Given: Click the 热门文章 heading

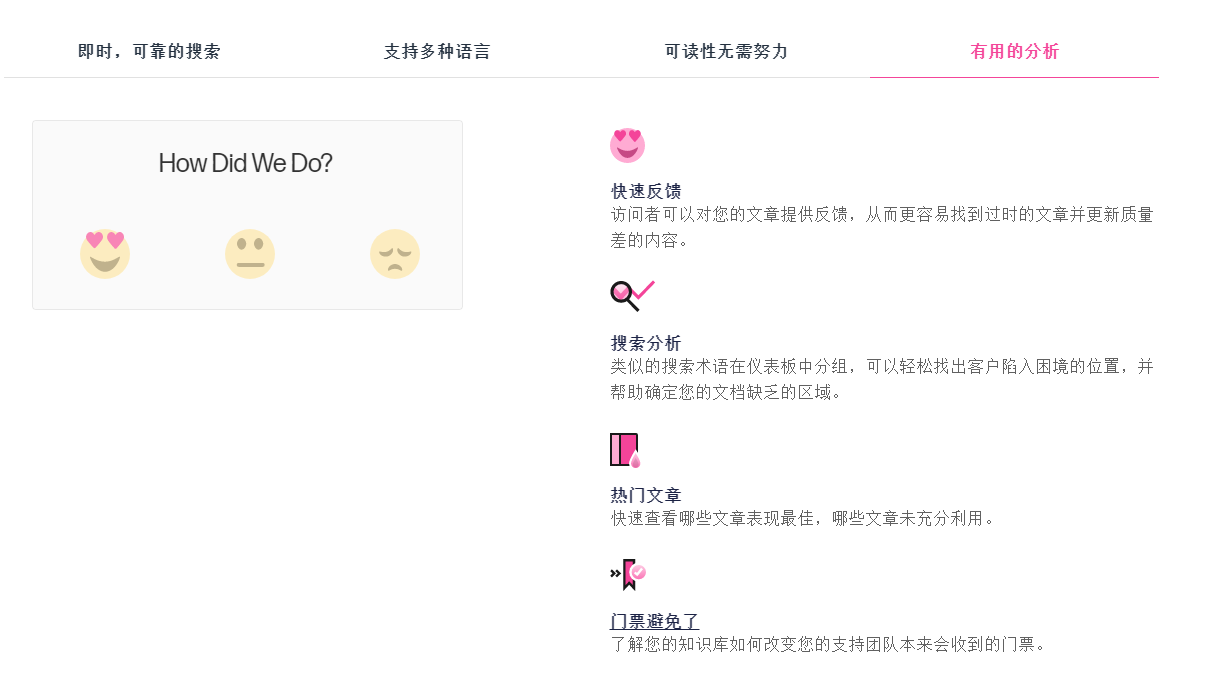Looking at the screenshot, I should [646, 495].
